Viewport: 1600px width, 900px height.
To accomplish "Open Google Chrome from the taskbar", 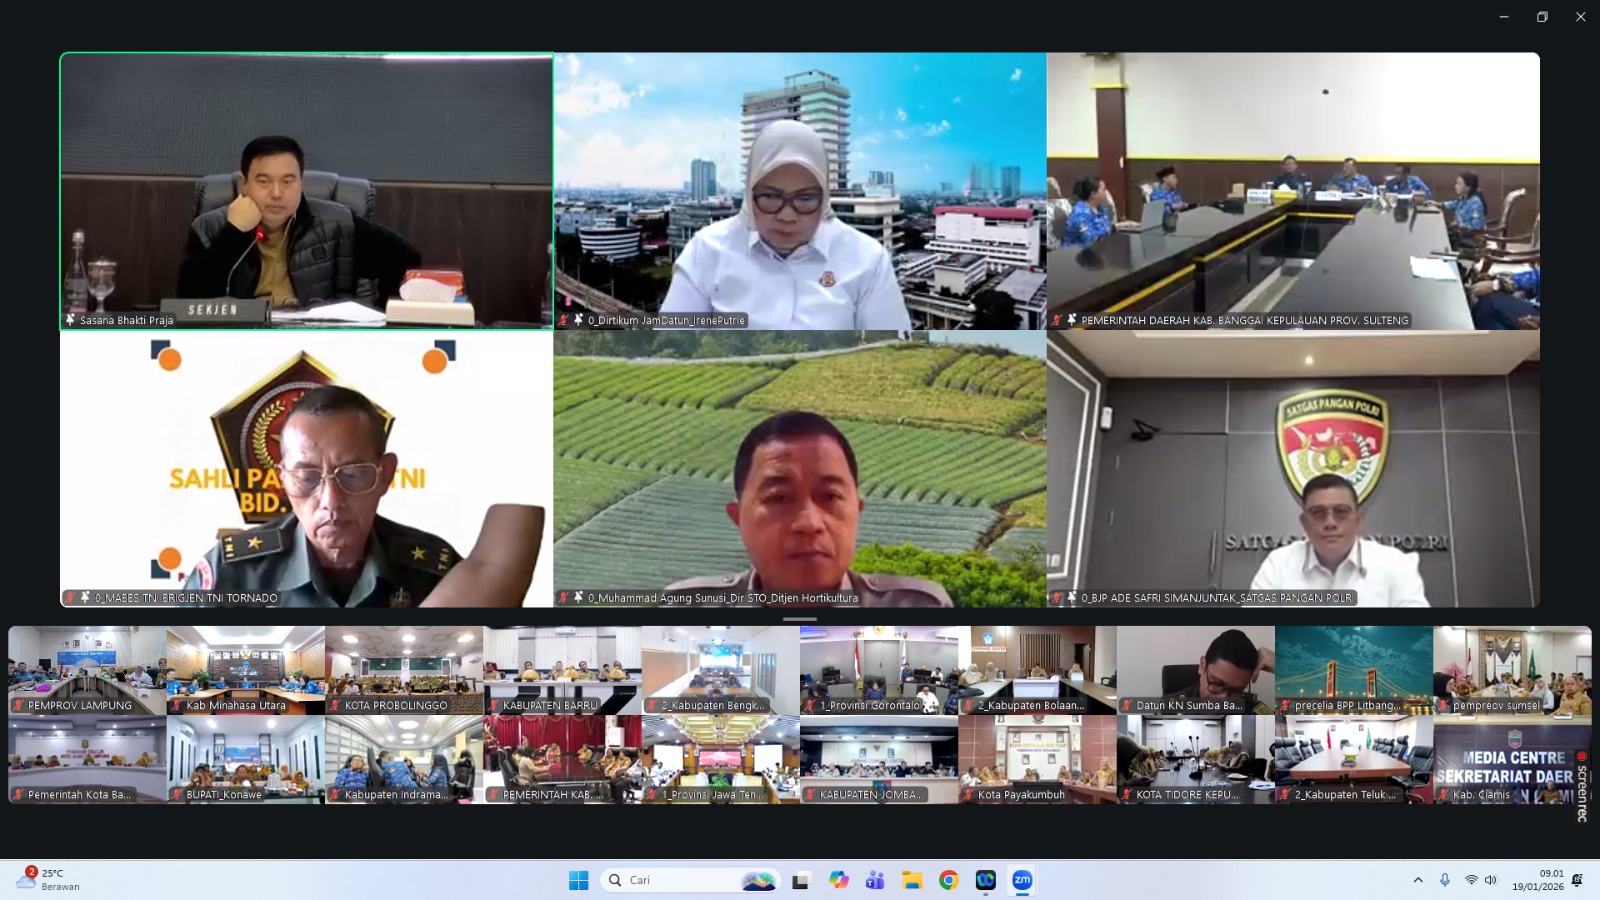I will tap(948, 880).
